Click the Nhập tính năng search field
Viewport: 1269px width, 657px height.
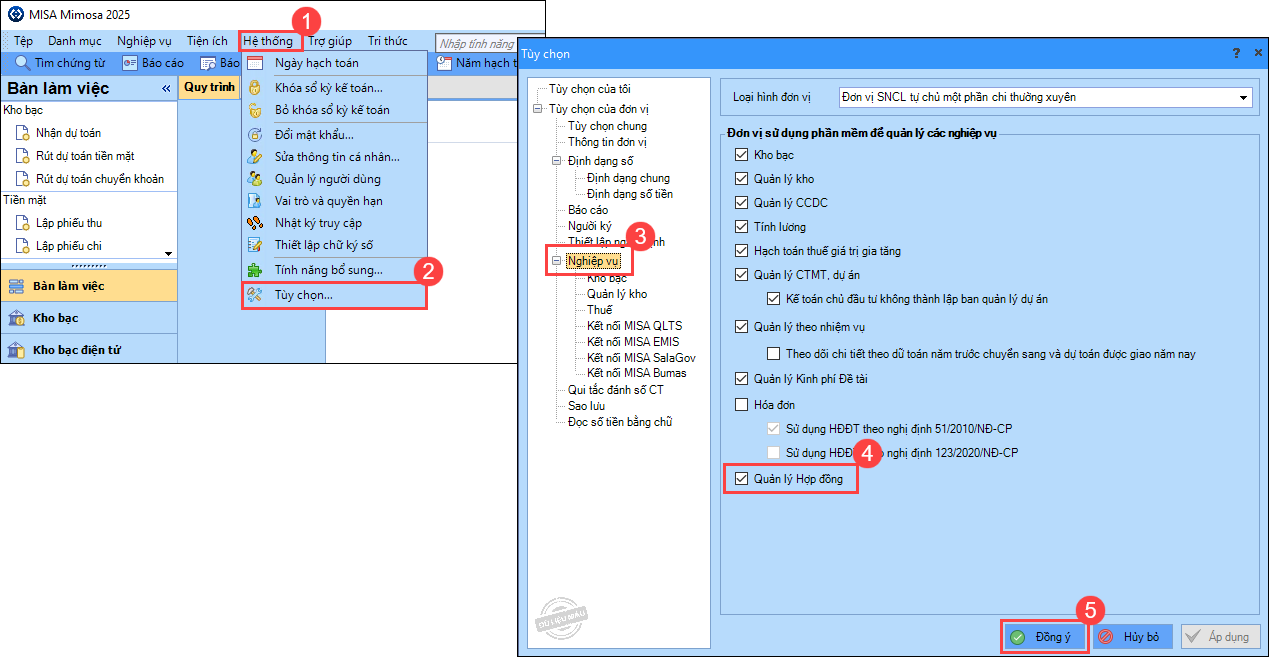(476, 43)
